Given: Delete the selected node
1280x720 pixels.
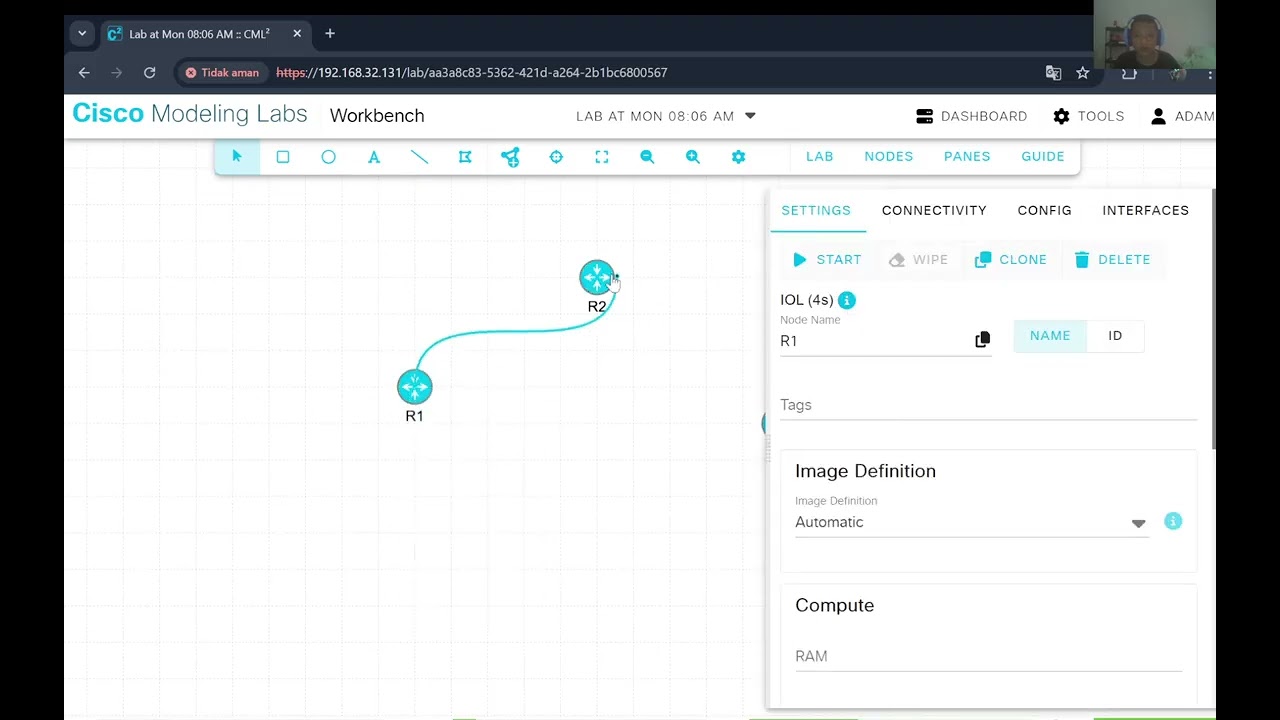Looking at the screenshot, I should (1112, 260).
